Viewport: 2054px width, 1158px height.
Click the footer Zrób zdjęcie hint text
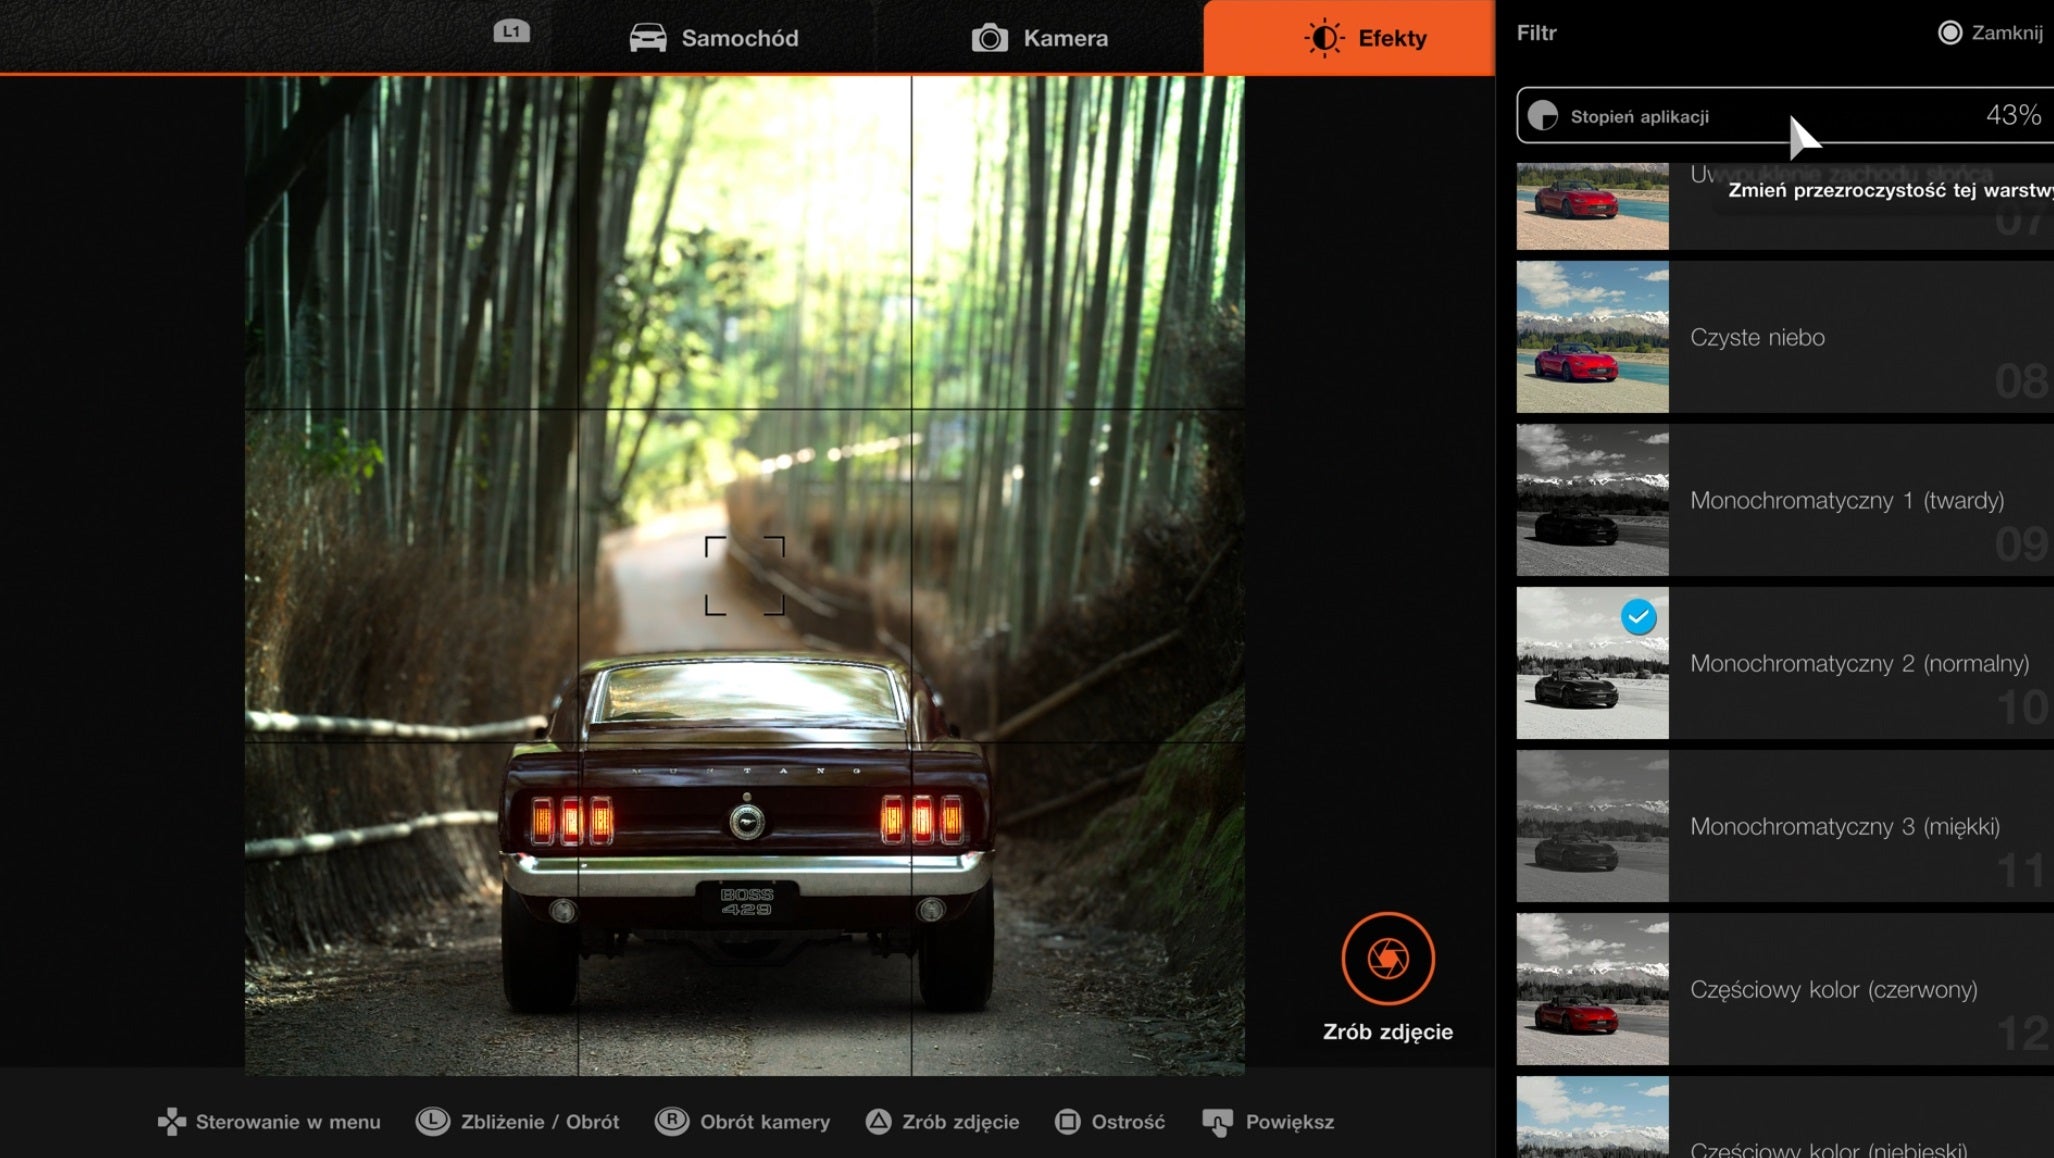click(960, 1122)
